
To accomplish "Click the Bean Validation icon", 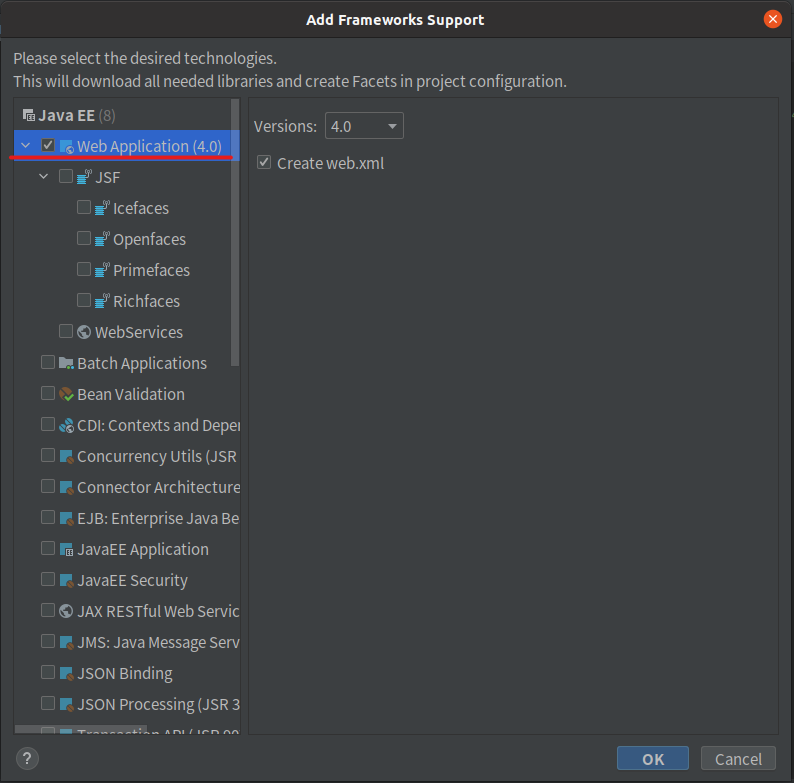I will pyautogui.click(x=66, y=394).
